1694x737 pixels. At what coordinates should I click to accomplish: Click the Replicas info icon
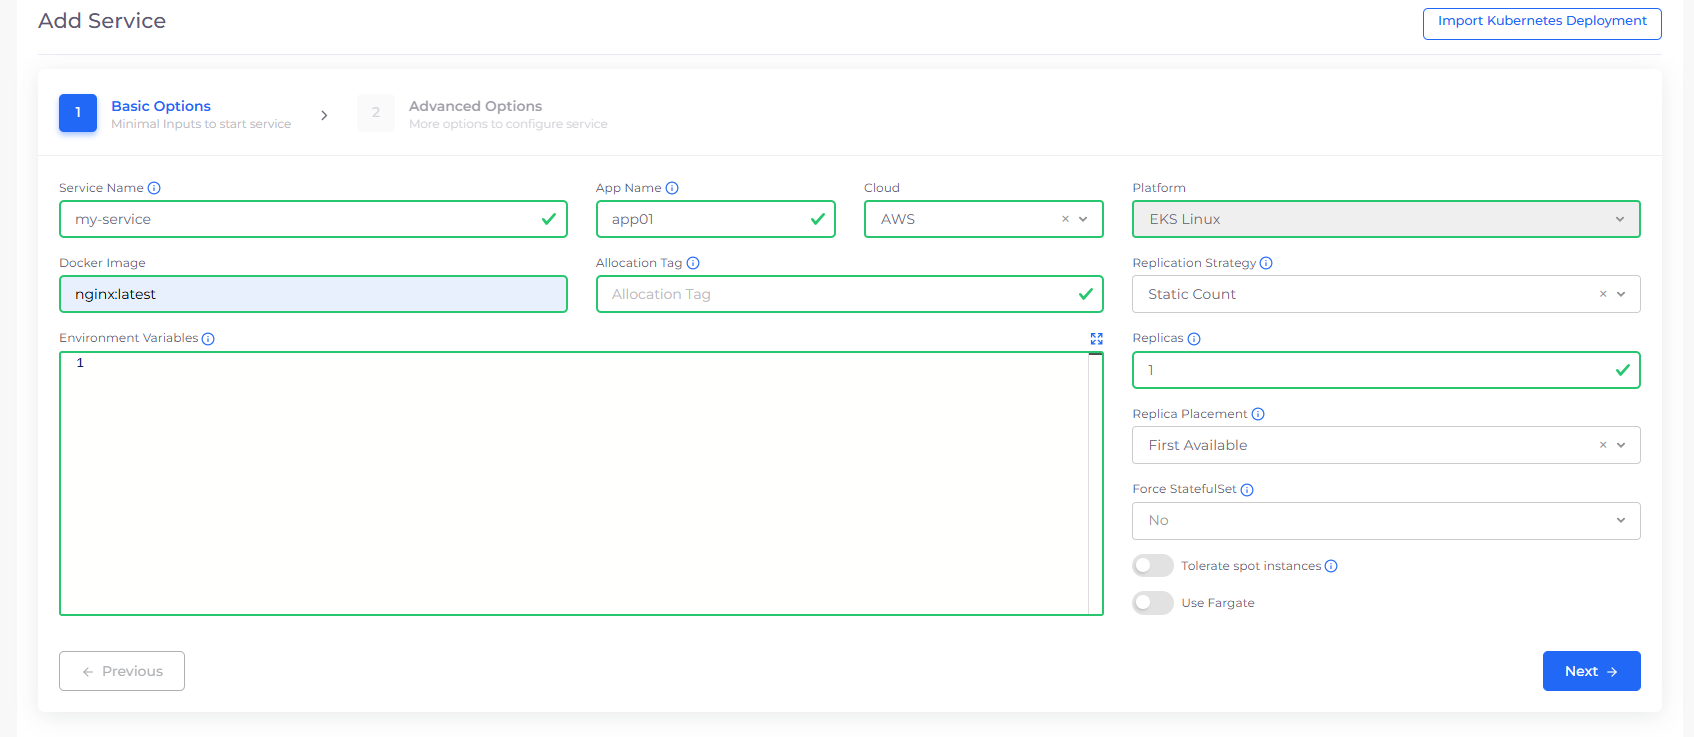tap(1194, 339)
